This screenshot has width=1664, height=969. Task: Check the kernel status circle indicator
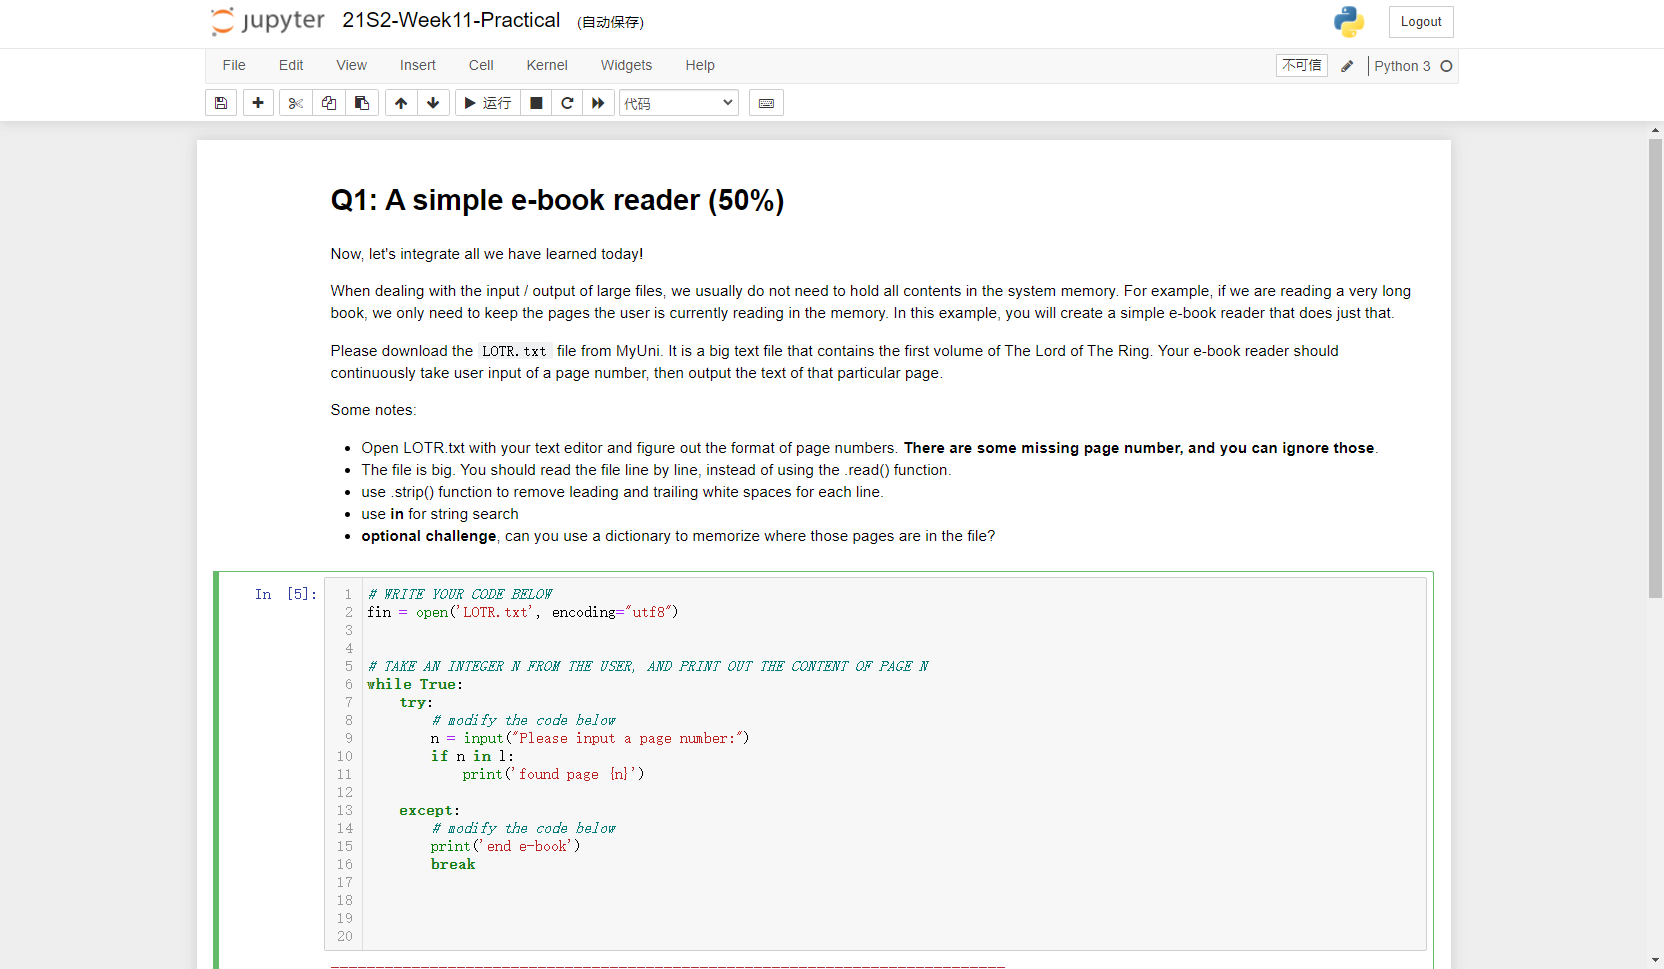pyautogui.click(x=1447, y=65)
